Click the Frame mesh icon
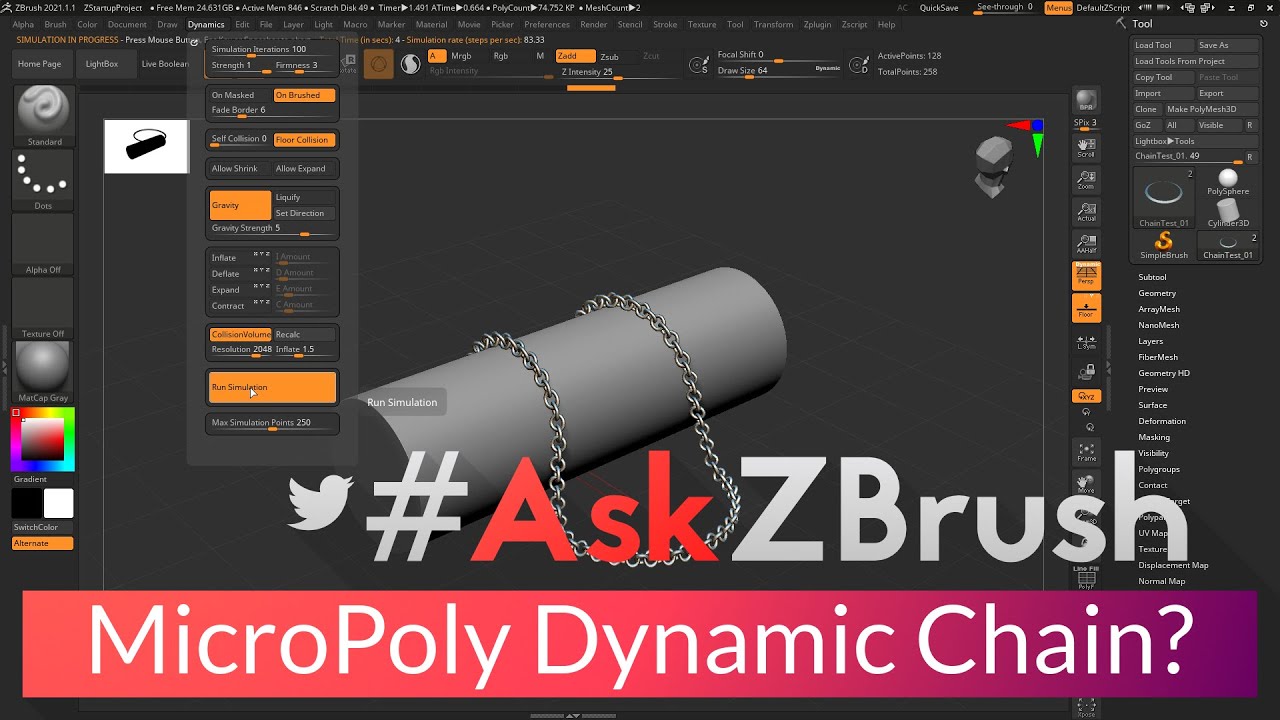1280x720 pixels. point(1086,452)
